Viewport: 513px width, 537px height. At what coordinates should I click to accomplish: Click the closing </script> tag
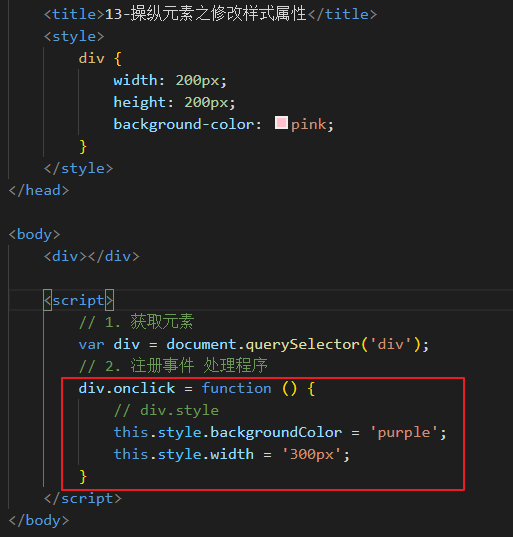83,498
